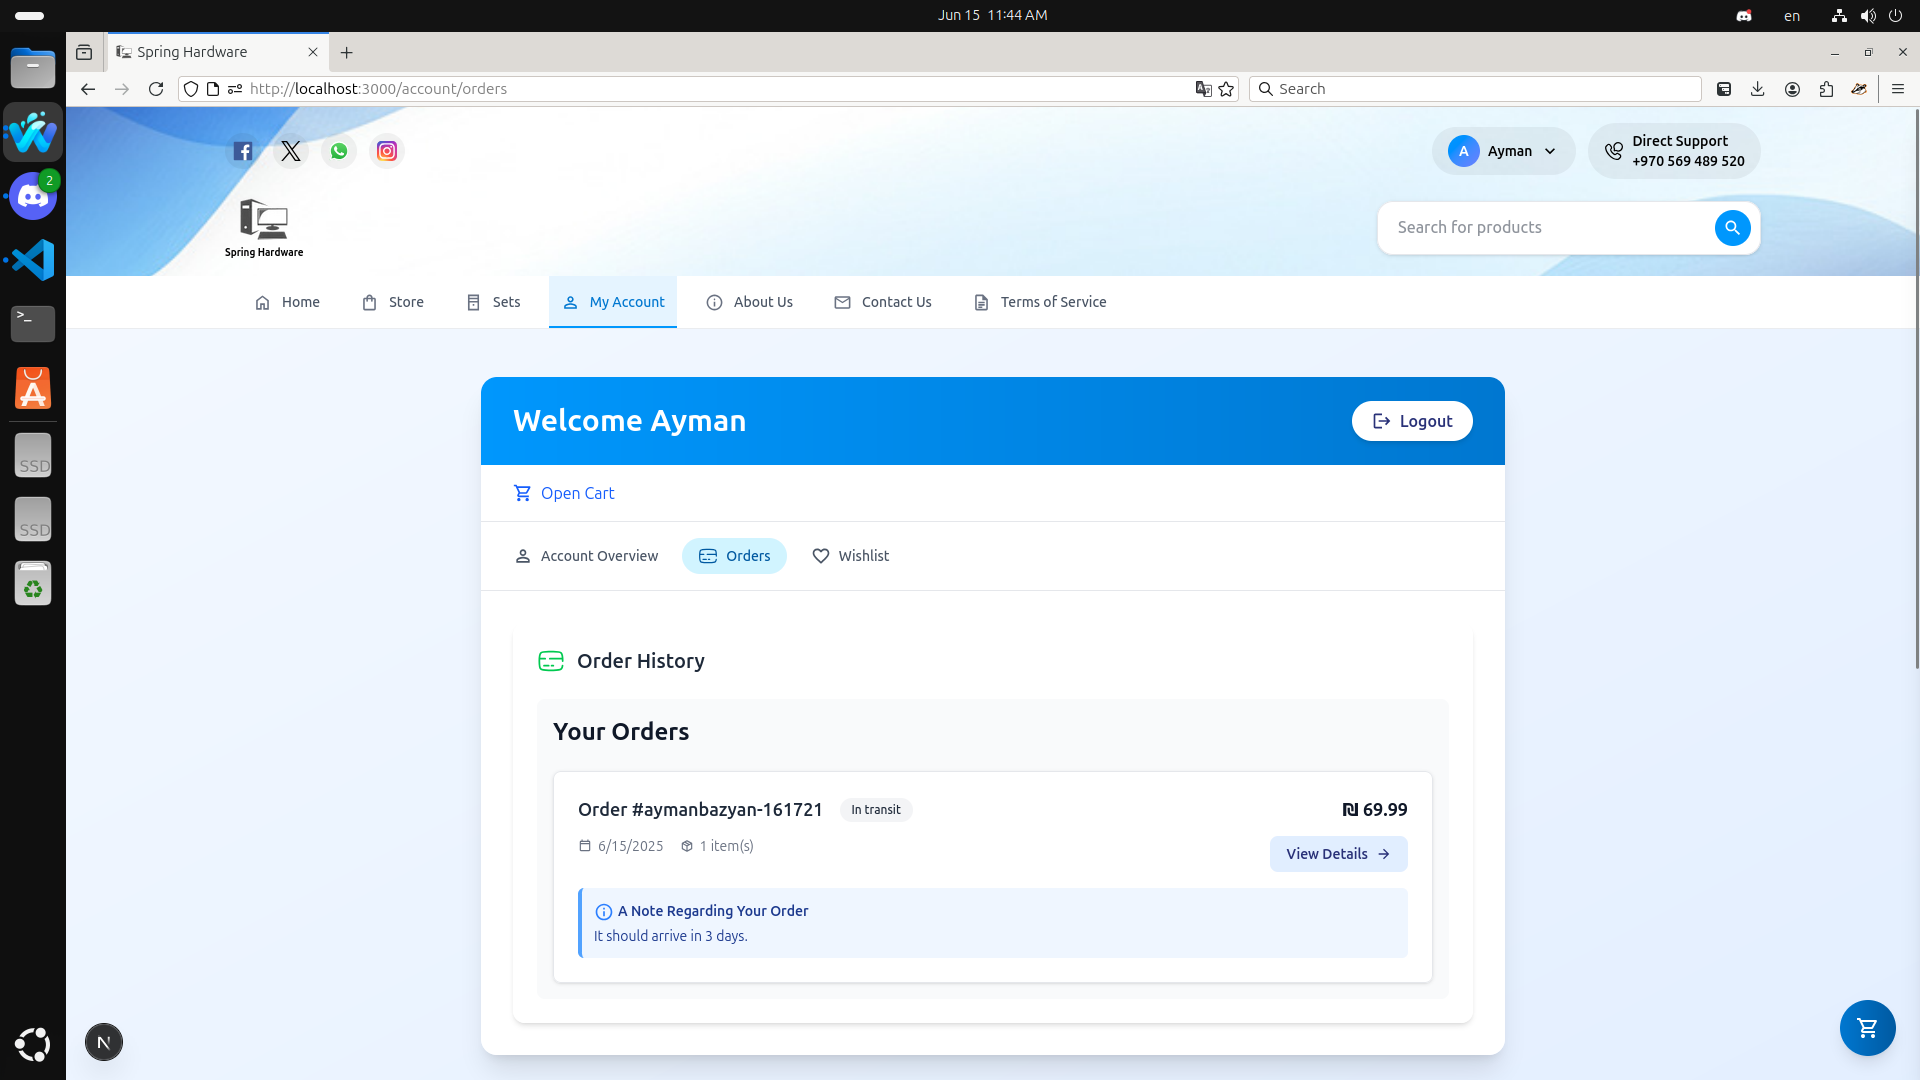The height and width of the screenshot is (1080, 1920).
Task: Open the Trash from the dock
Action: [x=33, y=583]
